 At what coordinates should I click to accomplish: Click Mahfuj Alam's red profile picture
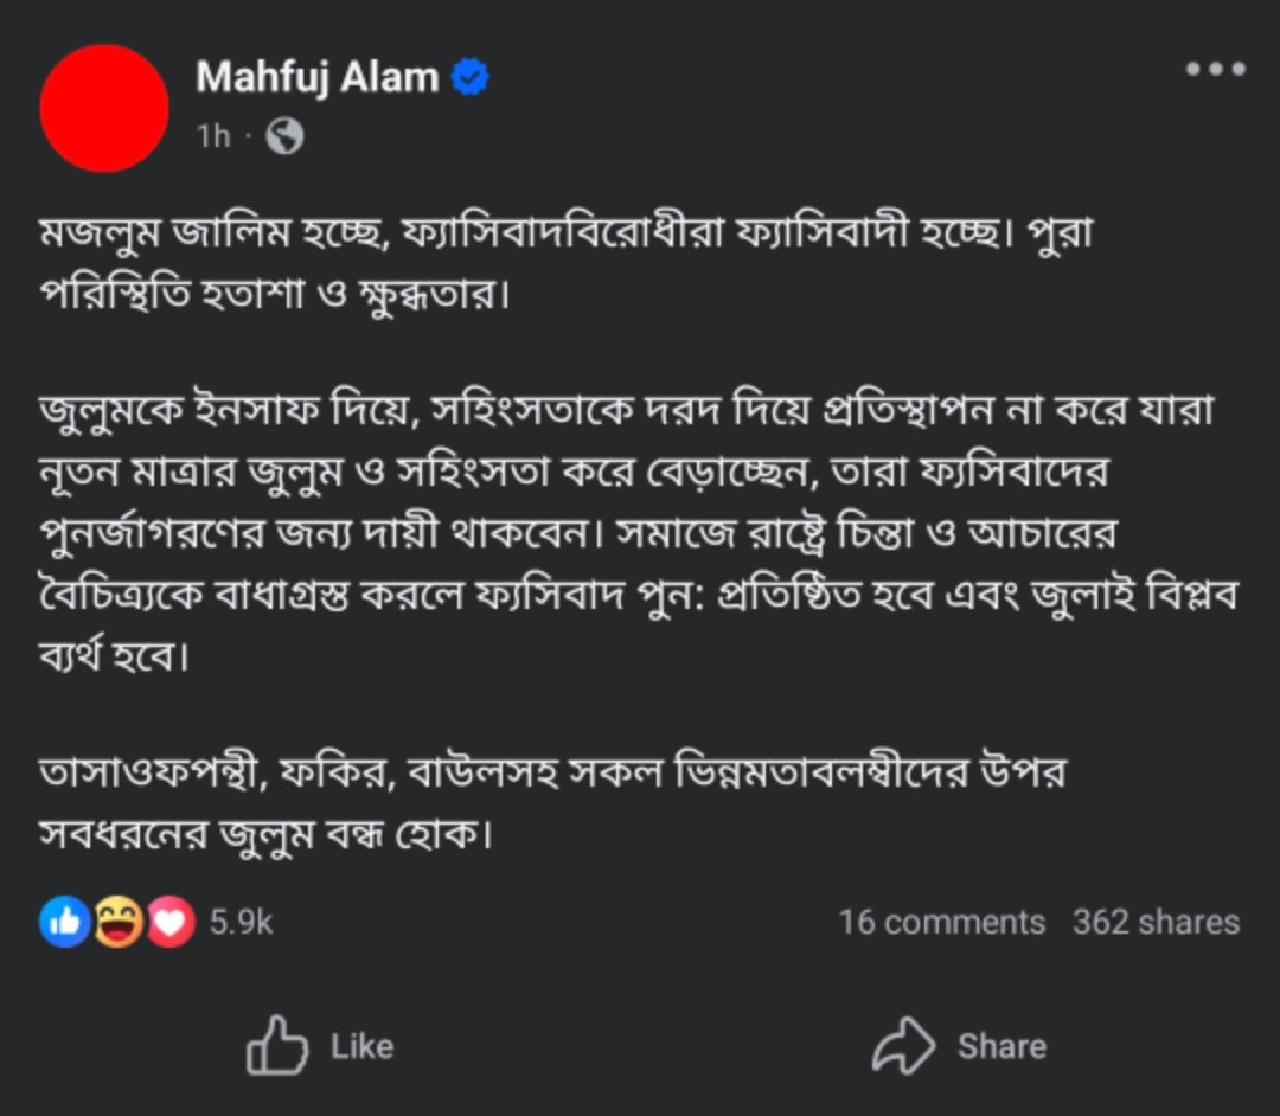[104, 108]
